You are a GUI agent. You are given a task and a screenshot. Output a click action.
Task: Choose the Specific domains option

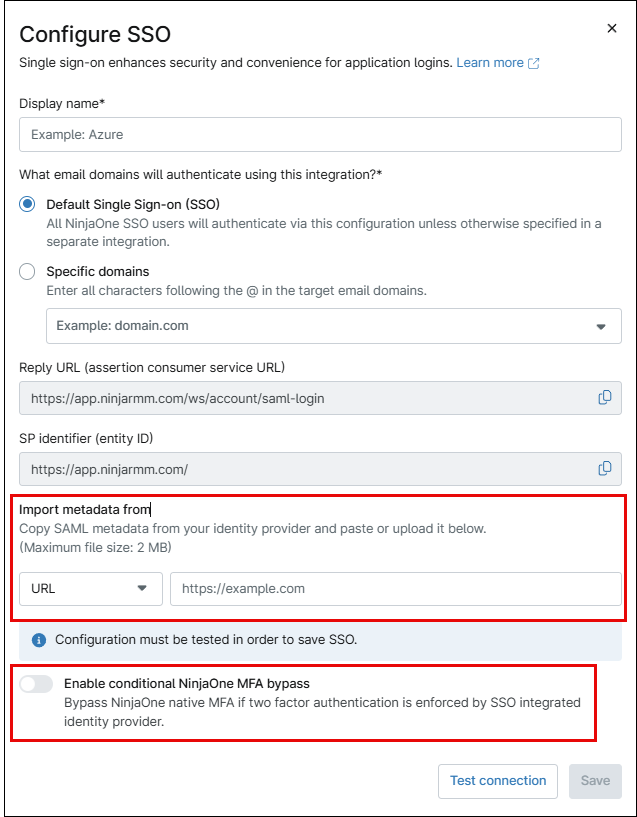(x=27, y=271)
